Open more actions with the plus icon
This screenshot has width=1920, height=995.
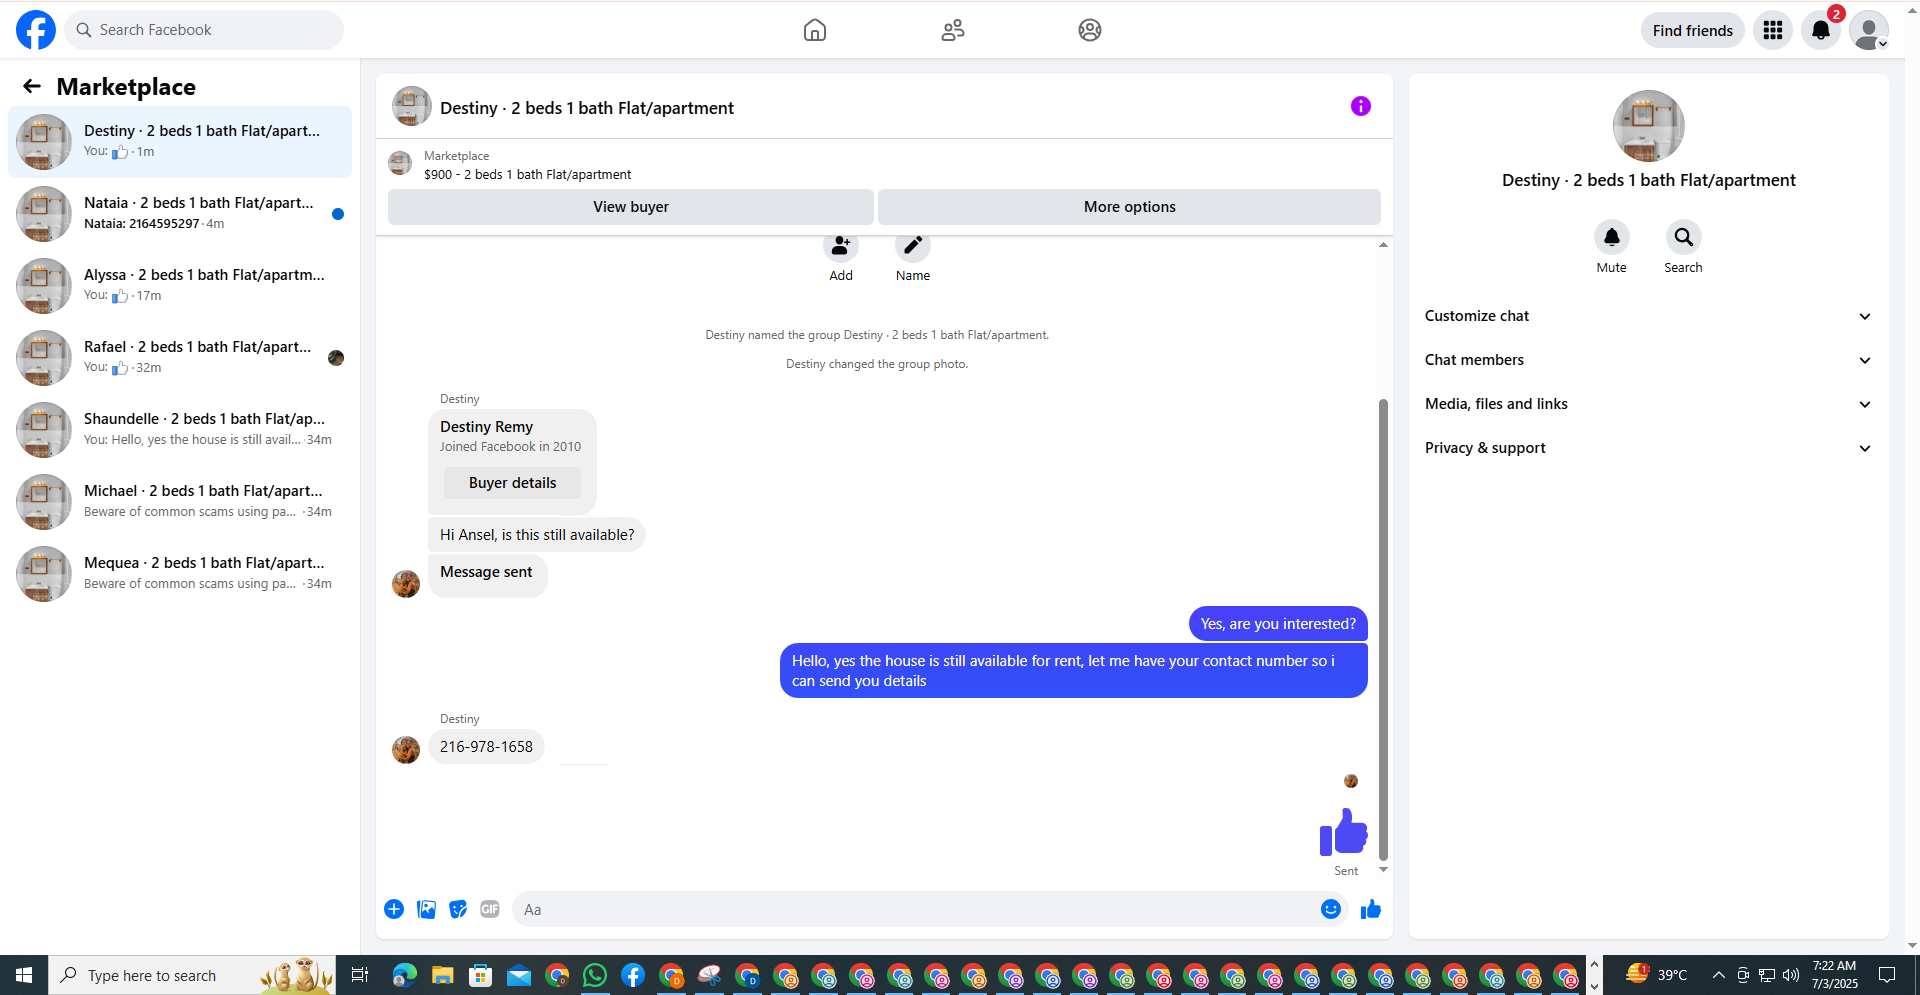pos(394,909)
